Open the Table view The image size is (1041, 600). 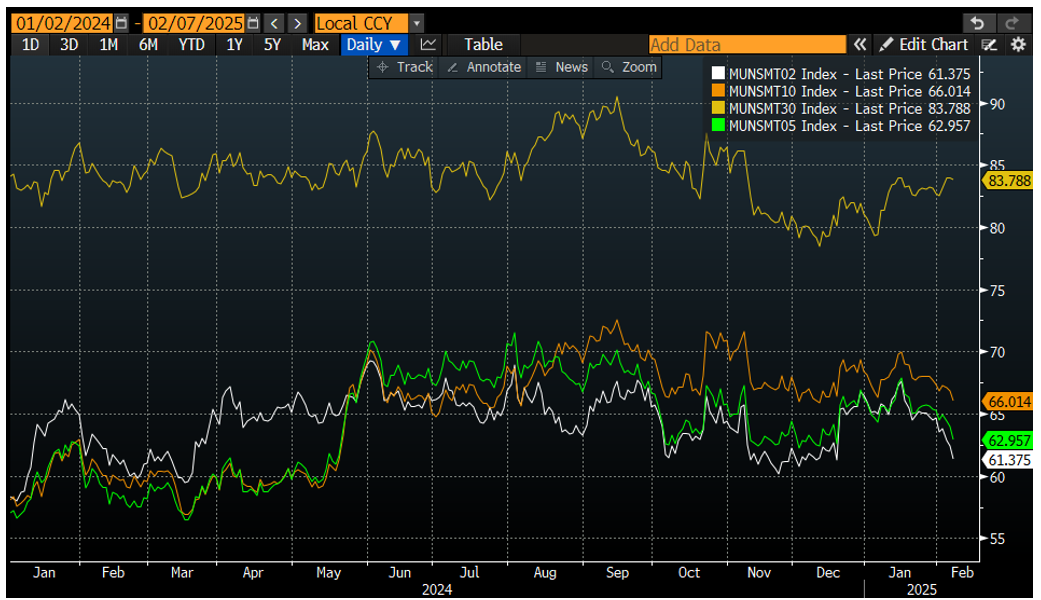pyautogui.click(x=482, y=44)
